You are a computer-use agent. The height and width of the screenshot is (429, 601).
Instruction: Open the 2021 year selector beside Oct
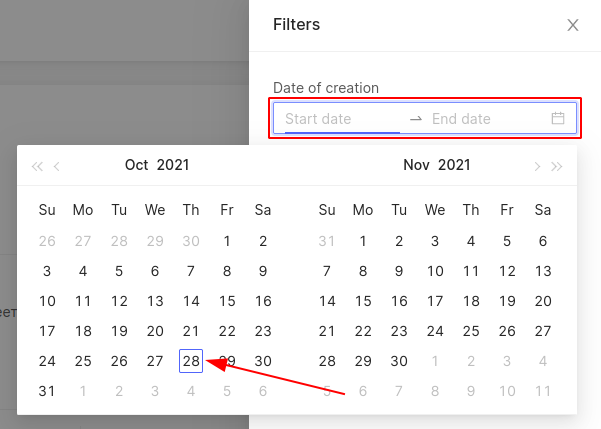[x=173, y=165]
